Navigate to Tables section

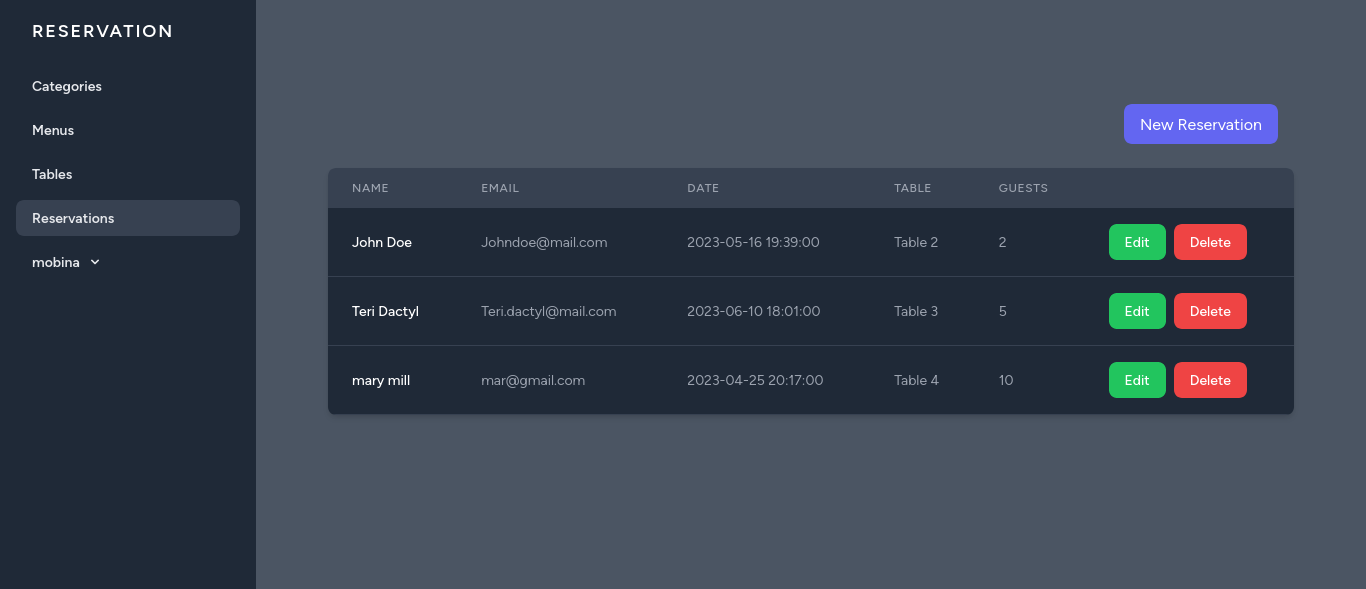coord(128,174)
